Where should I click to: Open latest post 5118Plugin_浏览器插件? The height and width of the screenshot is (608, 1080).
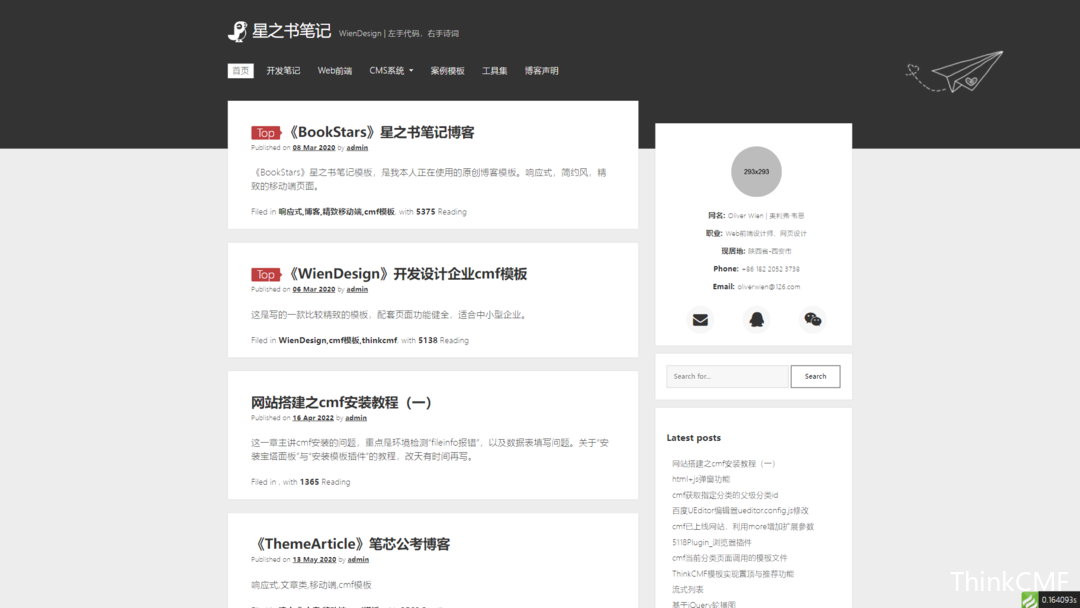tap(712, 543)
